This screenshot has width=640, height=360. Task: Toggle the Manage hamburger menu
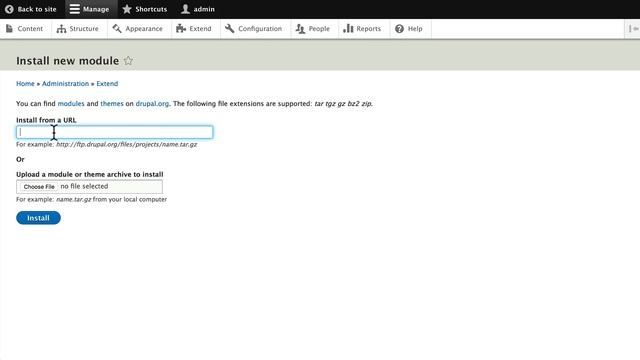pos(74,9)
